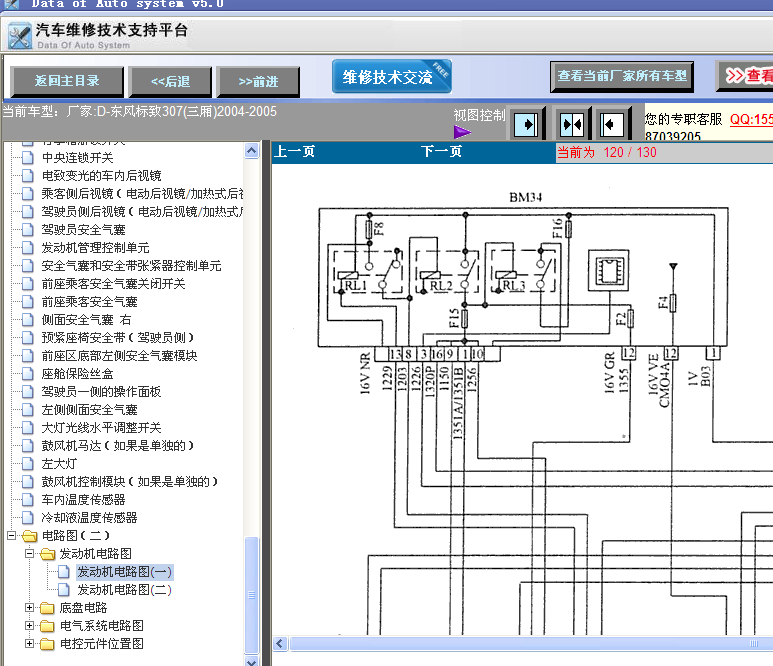Click the tree panel vertical scrollbar thumb

pyautogui.click(x=251, y=595)
